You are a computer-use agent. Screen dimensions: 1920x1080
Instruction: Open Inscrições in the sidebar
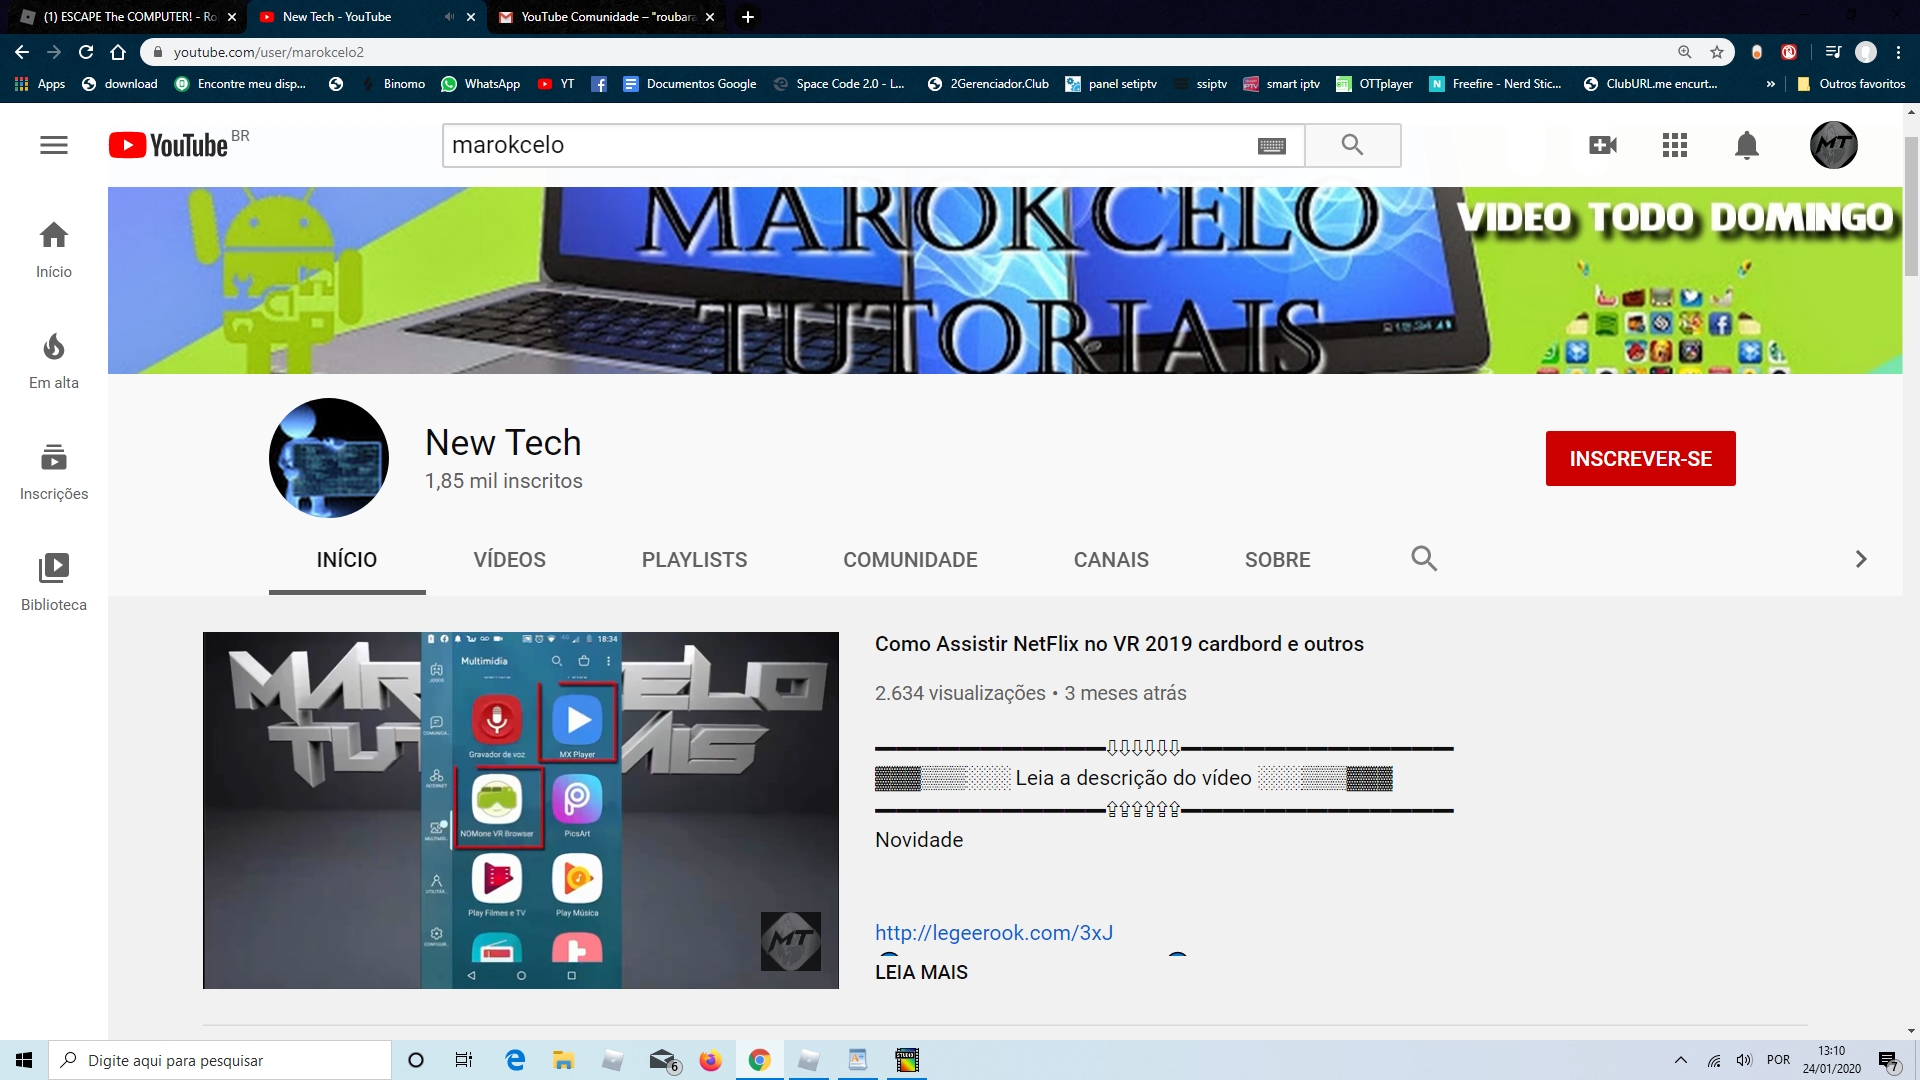pos(54,472)
